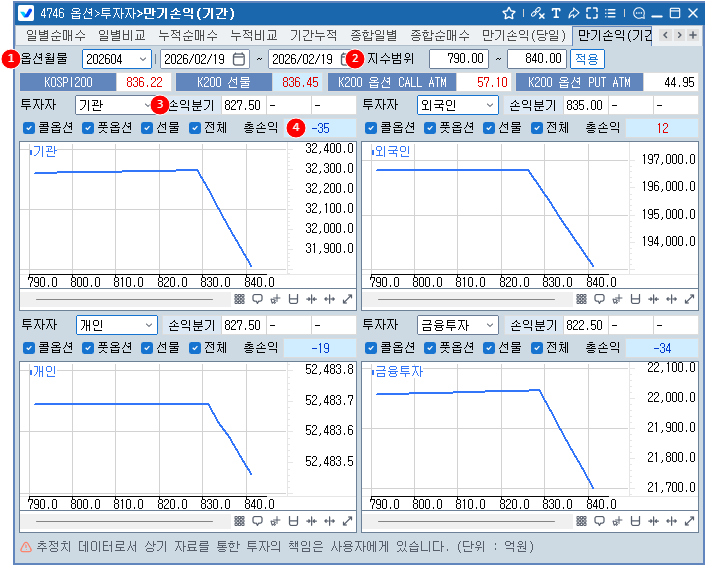
Task: Add this screen to favorites with the star icon
Action: (509, 13)
